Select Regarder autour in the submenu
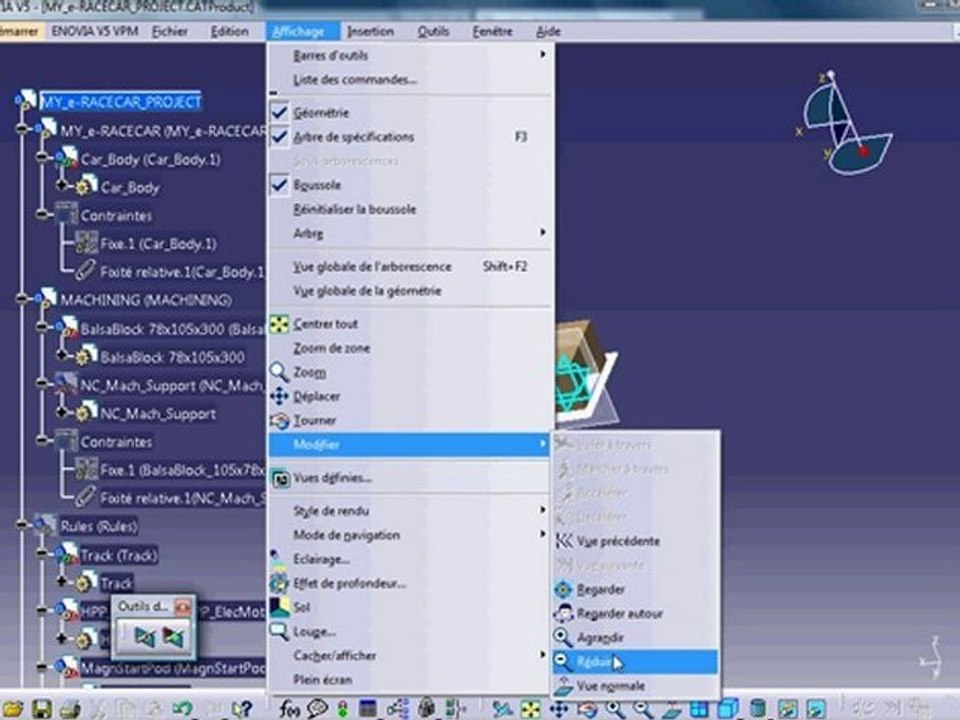The image size is (960, 720). click(x=635, y=613)
